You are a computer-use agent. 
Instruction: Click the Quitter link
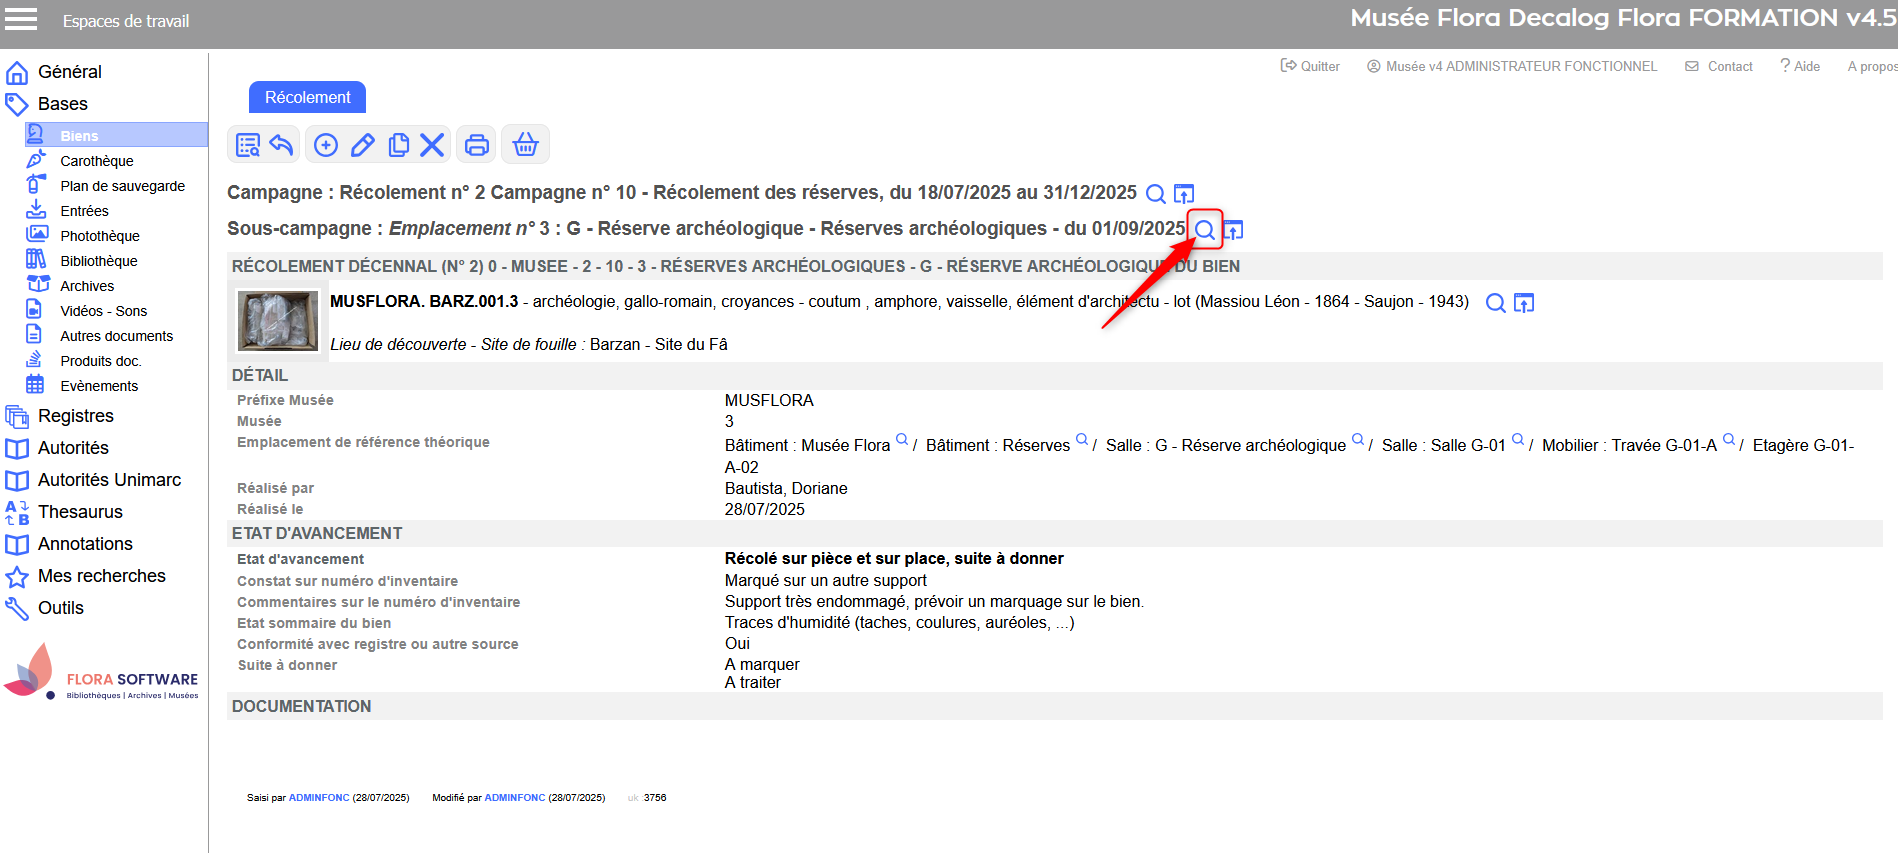[x=1311, y=66]
